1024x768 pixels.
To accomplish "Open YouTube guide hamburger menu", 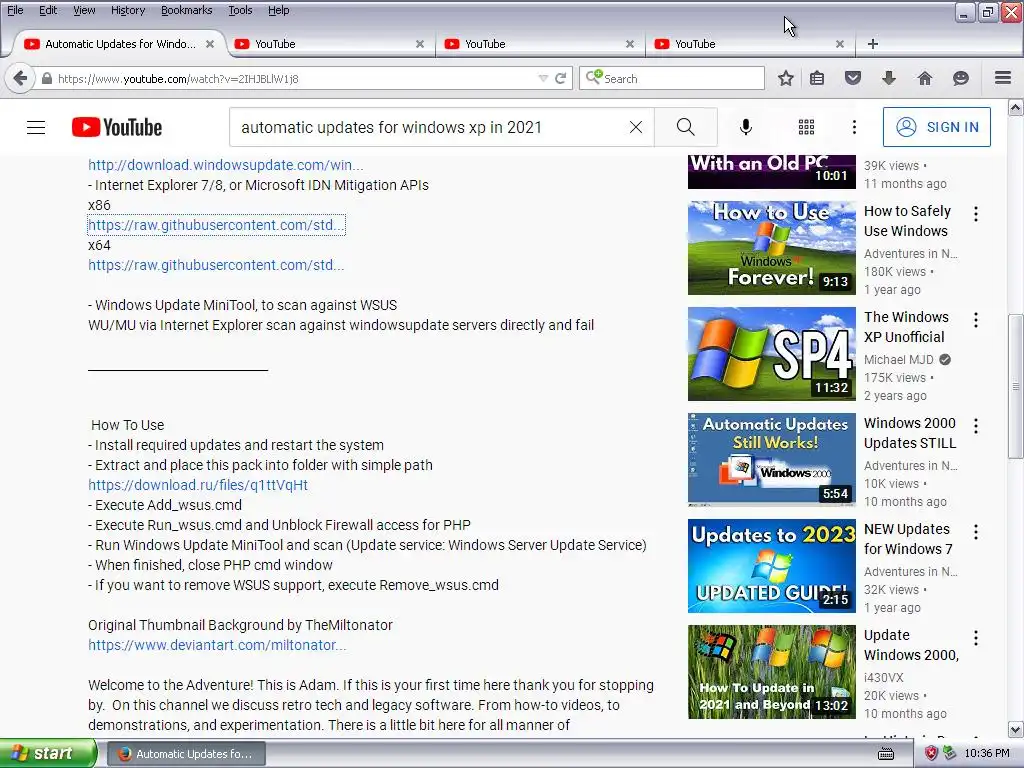I will tap(36, 127).
